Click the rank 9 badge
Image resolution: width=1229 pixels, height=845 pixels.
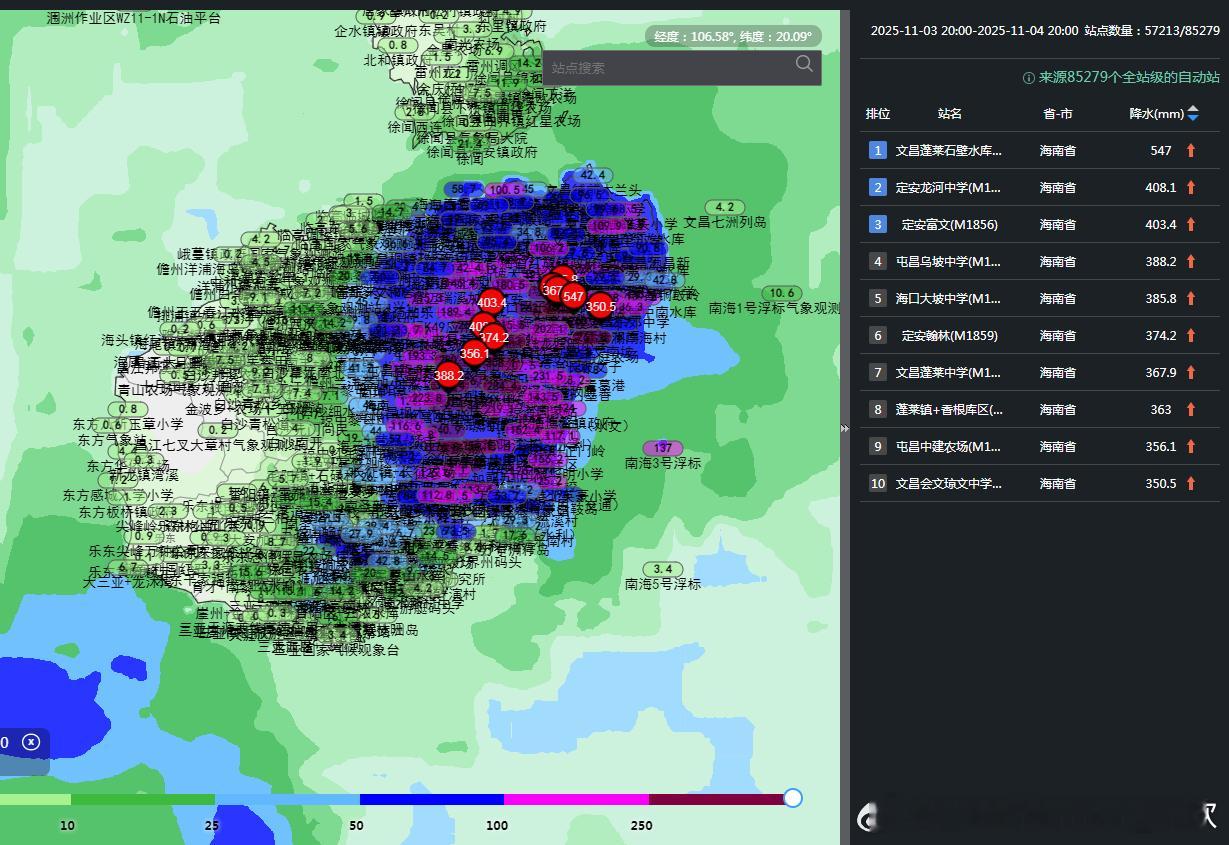click(877, 446)
